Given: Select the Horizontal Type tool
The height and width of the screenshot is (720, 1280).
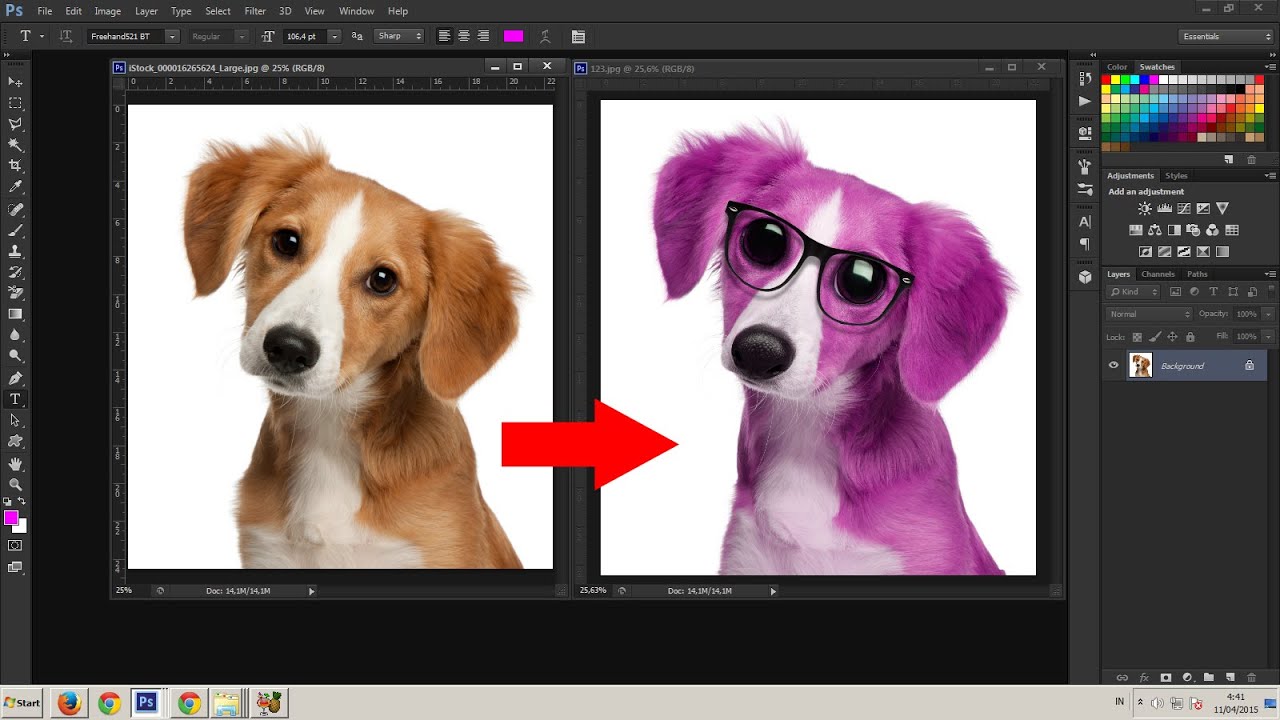Looking at the screenshot, I should [x=15, y=399].
